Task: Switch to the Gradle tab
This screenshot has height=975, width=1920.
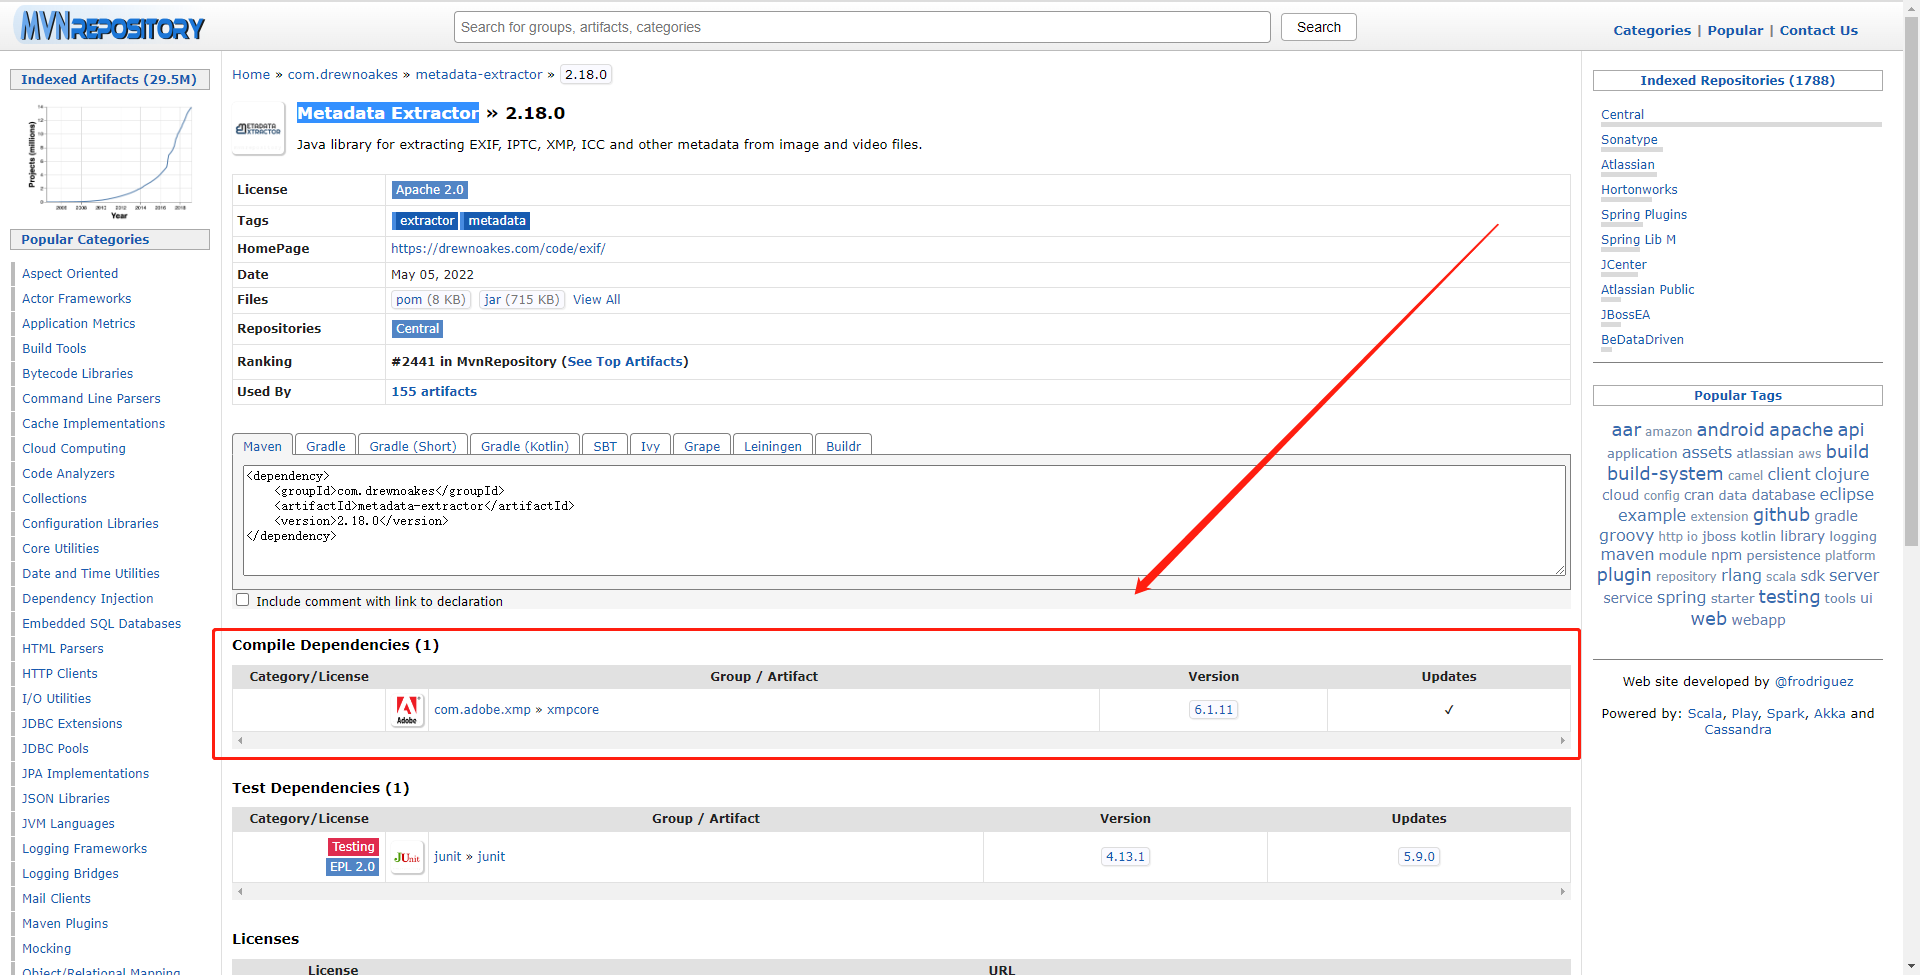Action: (x=326, y=446)
